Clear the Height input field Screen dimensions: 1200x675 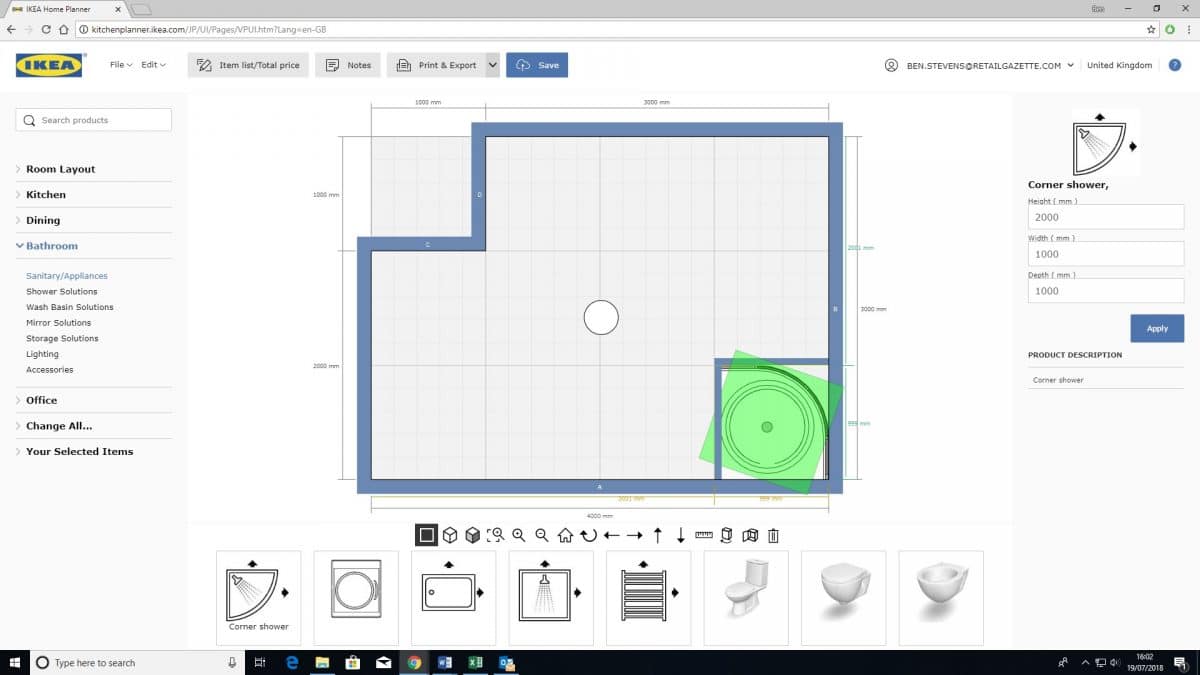point(1105,217)
